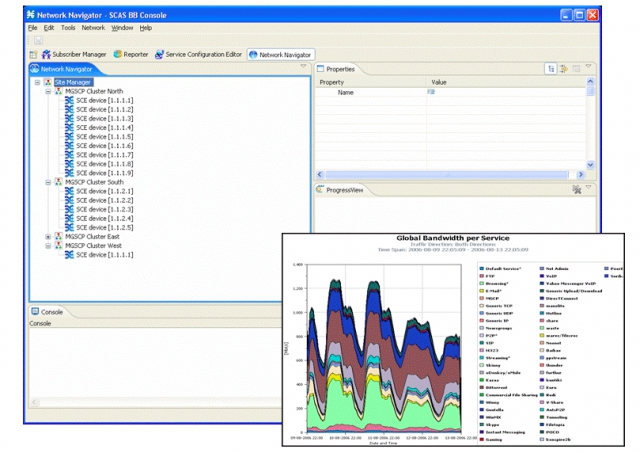Open the Edit menu
This screenshot has height=453, width=640.
[x=49, y=28]
